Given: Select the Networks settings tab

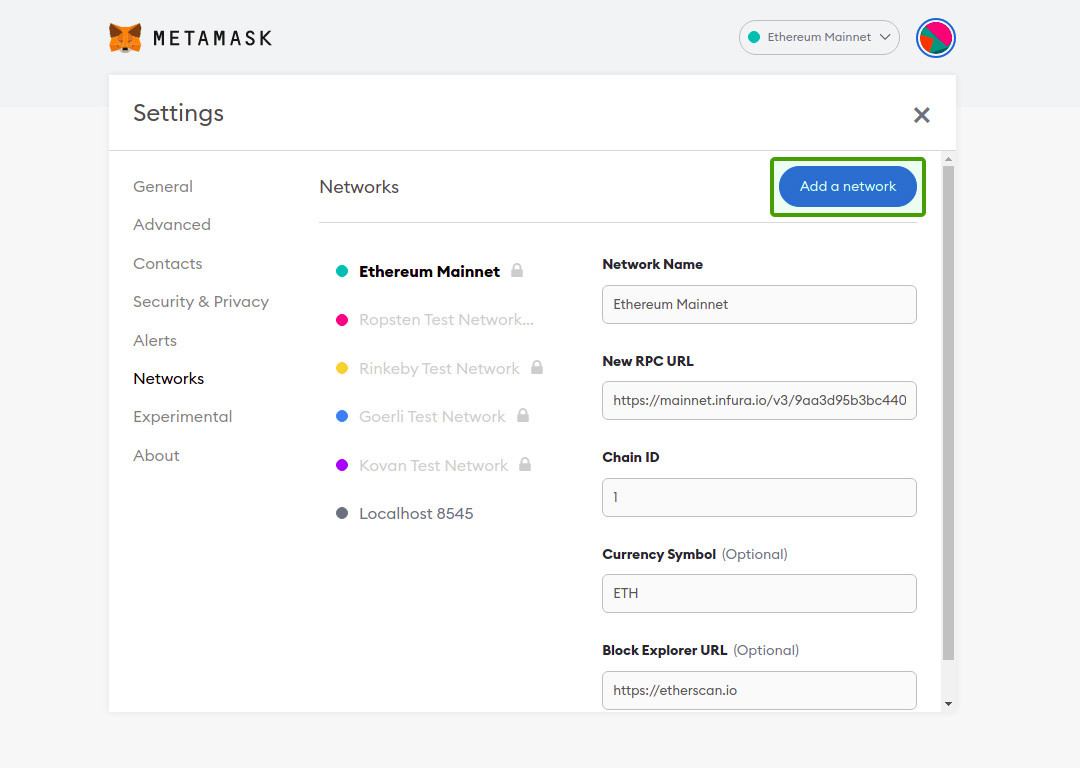Looking at the screenshot, I should (x=169, y=378).
